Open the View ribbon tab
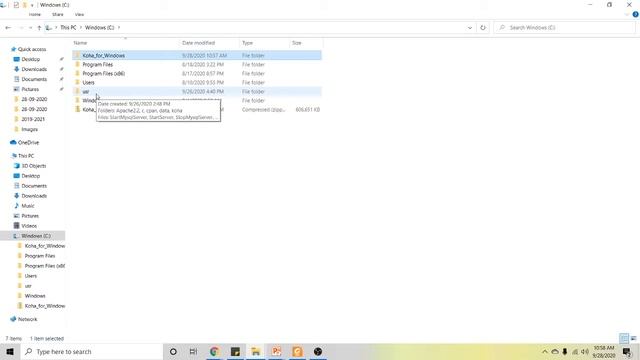 79,14
